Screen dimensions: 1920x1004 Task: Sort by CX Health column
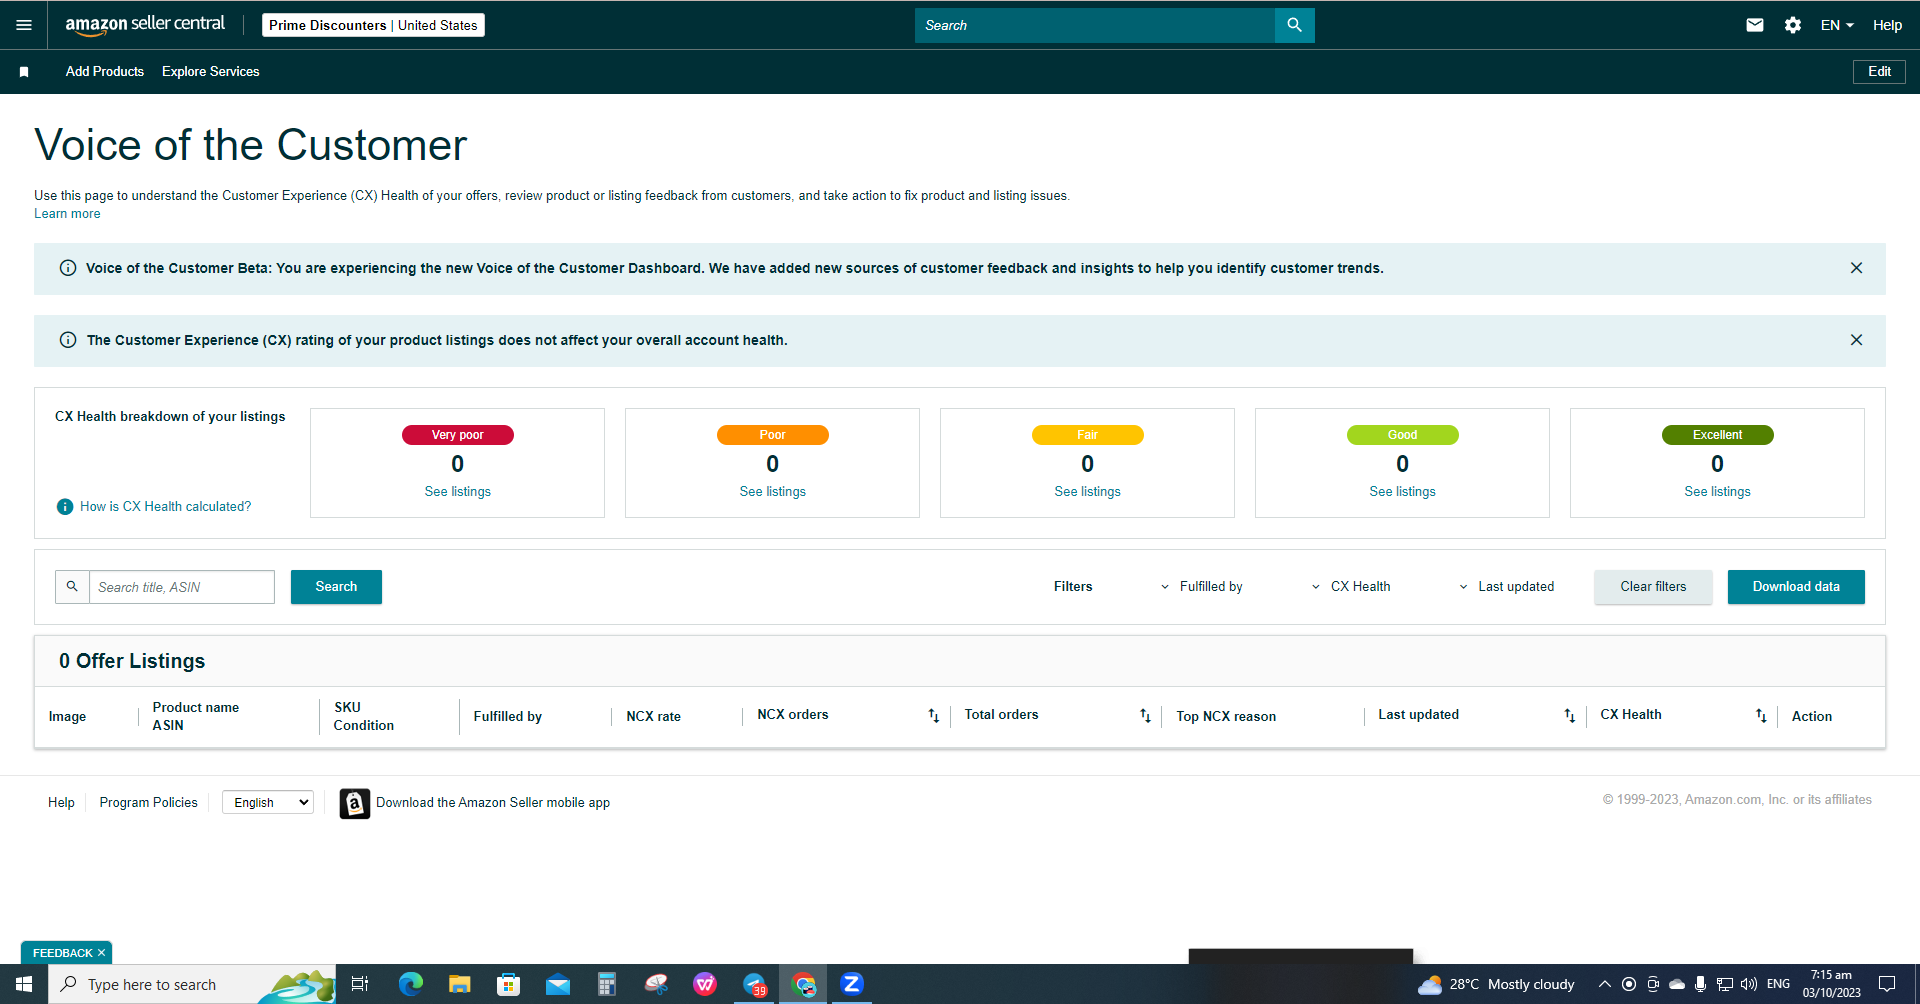click(x=1761, y=715)
